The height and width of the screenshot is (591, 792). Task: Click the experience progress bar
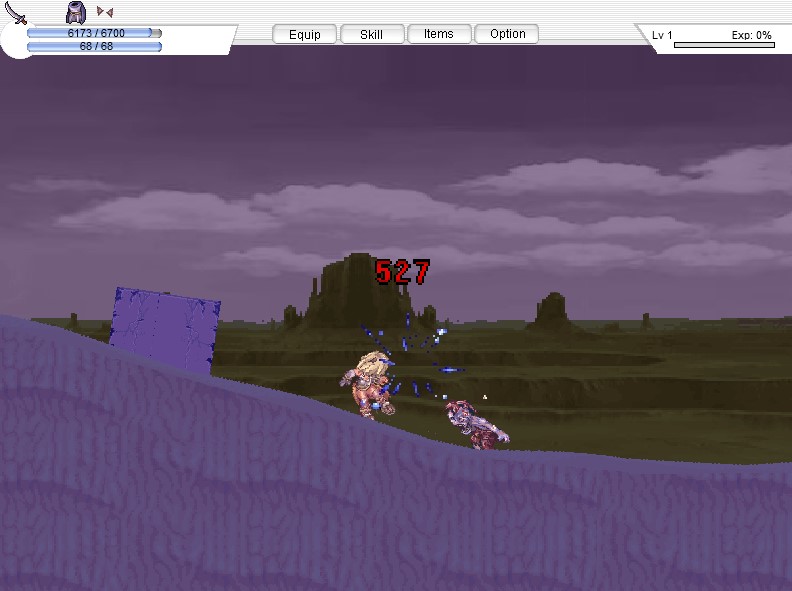(x=724, y=45)
